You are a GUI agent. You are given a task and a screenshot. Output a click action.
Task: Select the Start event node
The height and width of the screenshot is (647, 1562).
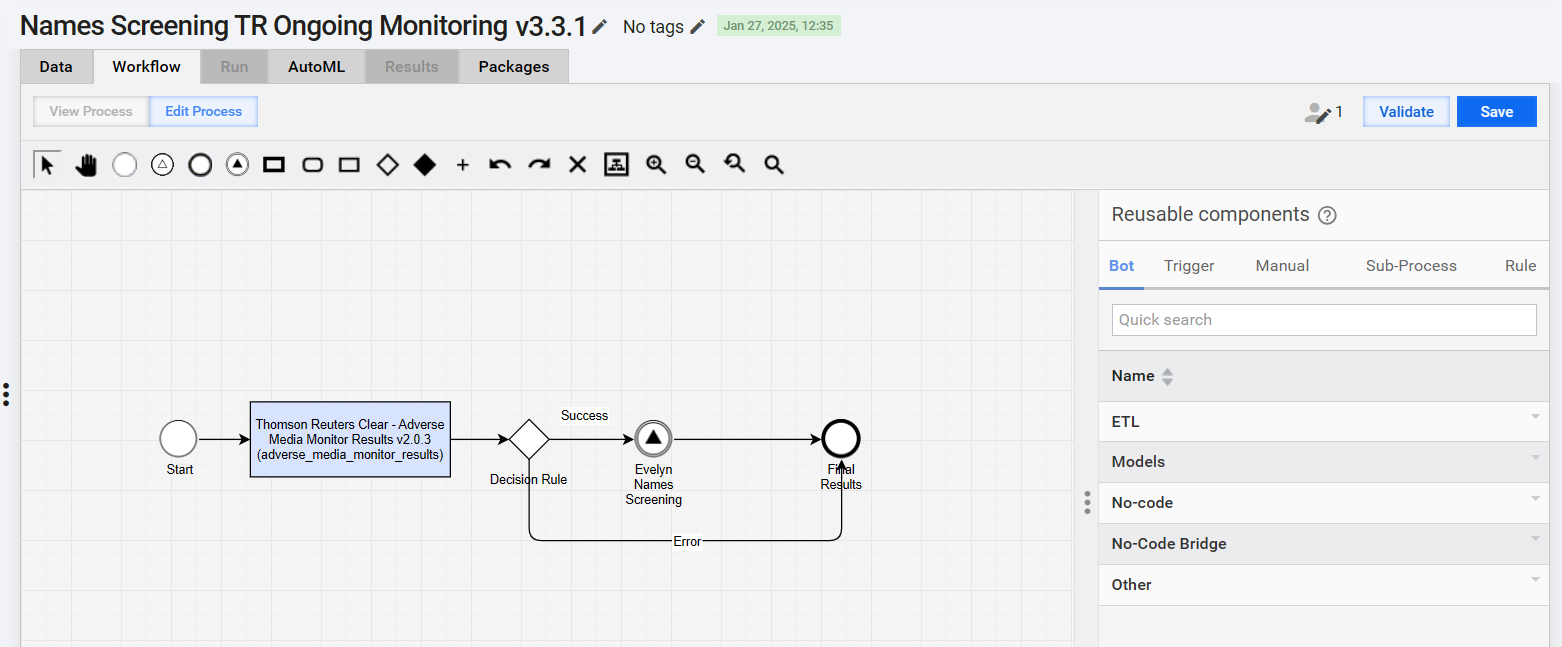[179, 438]
